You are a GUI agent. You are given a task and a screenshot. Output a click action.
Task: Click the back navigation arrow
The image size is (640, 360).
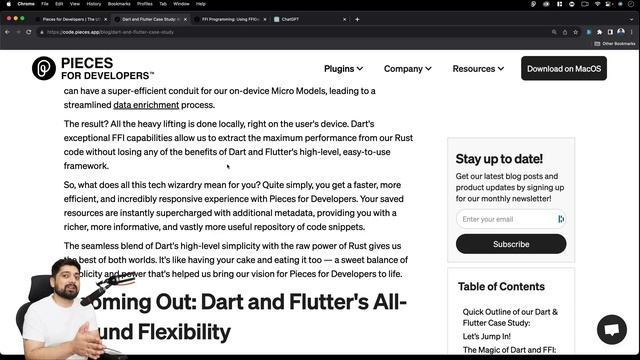[7, 32]
